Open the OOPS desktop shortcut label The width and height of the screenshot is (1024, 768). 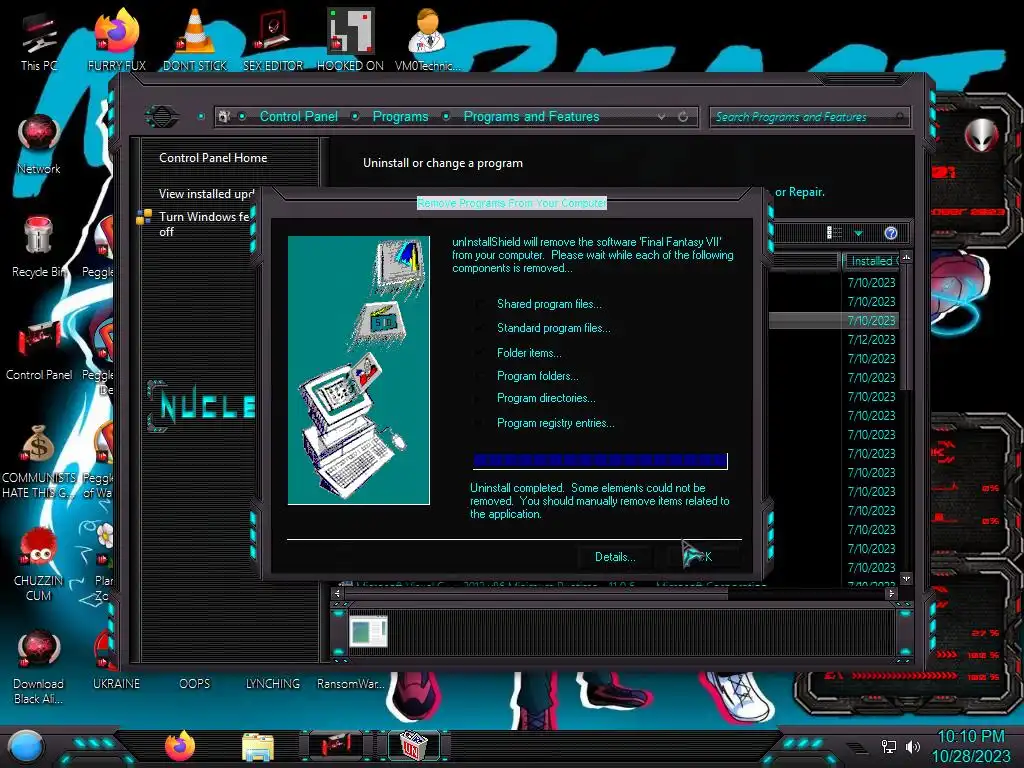(x=195, y=684)
